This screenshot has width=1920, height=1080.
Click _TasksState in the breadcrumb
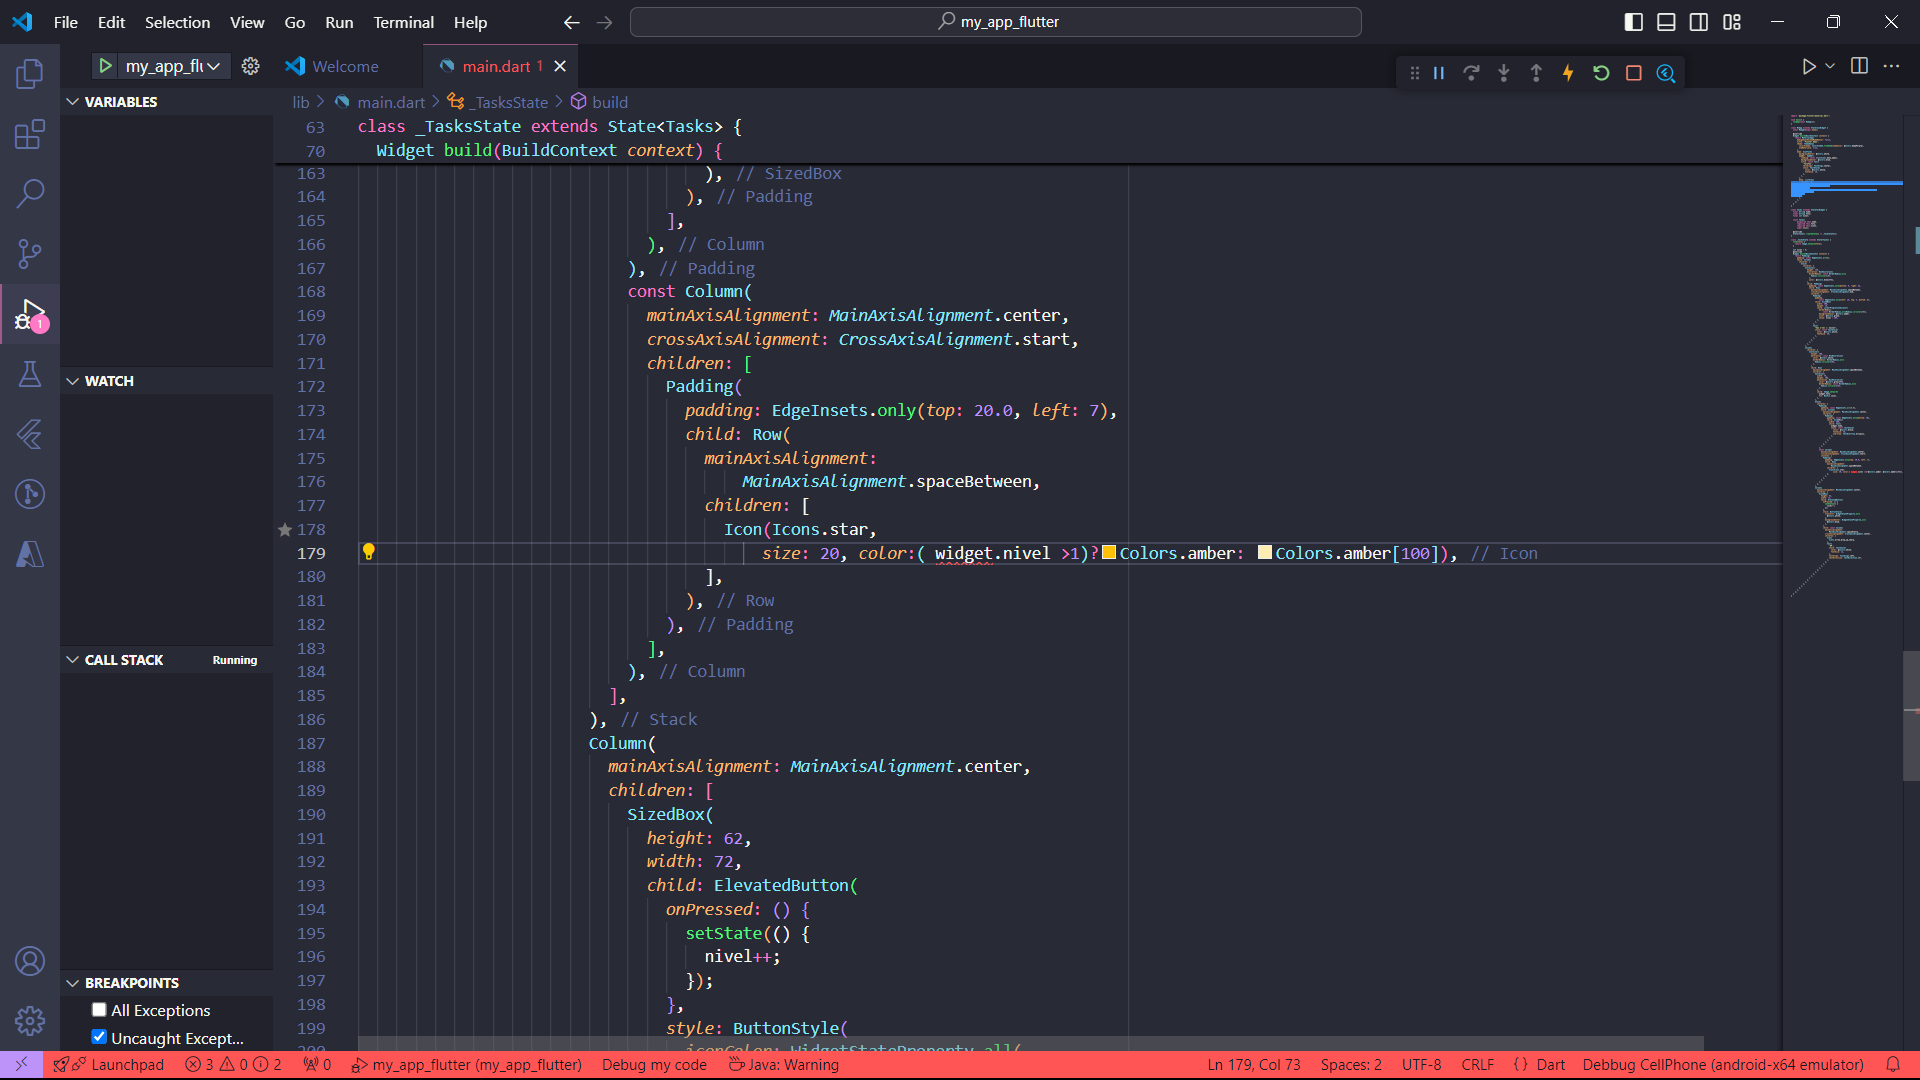click(511, 102)
